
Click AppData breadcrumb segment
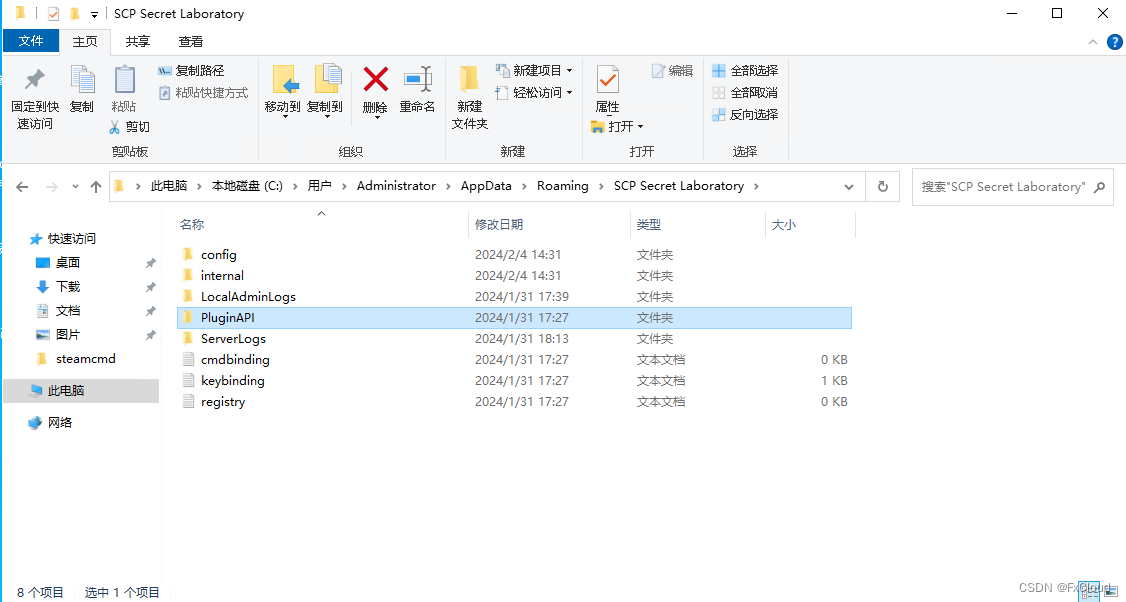point(486,186)
